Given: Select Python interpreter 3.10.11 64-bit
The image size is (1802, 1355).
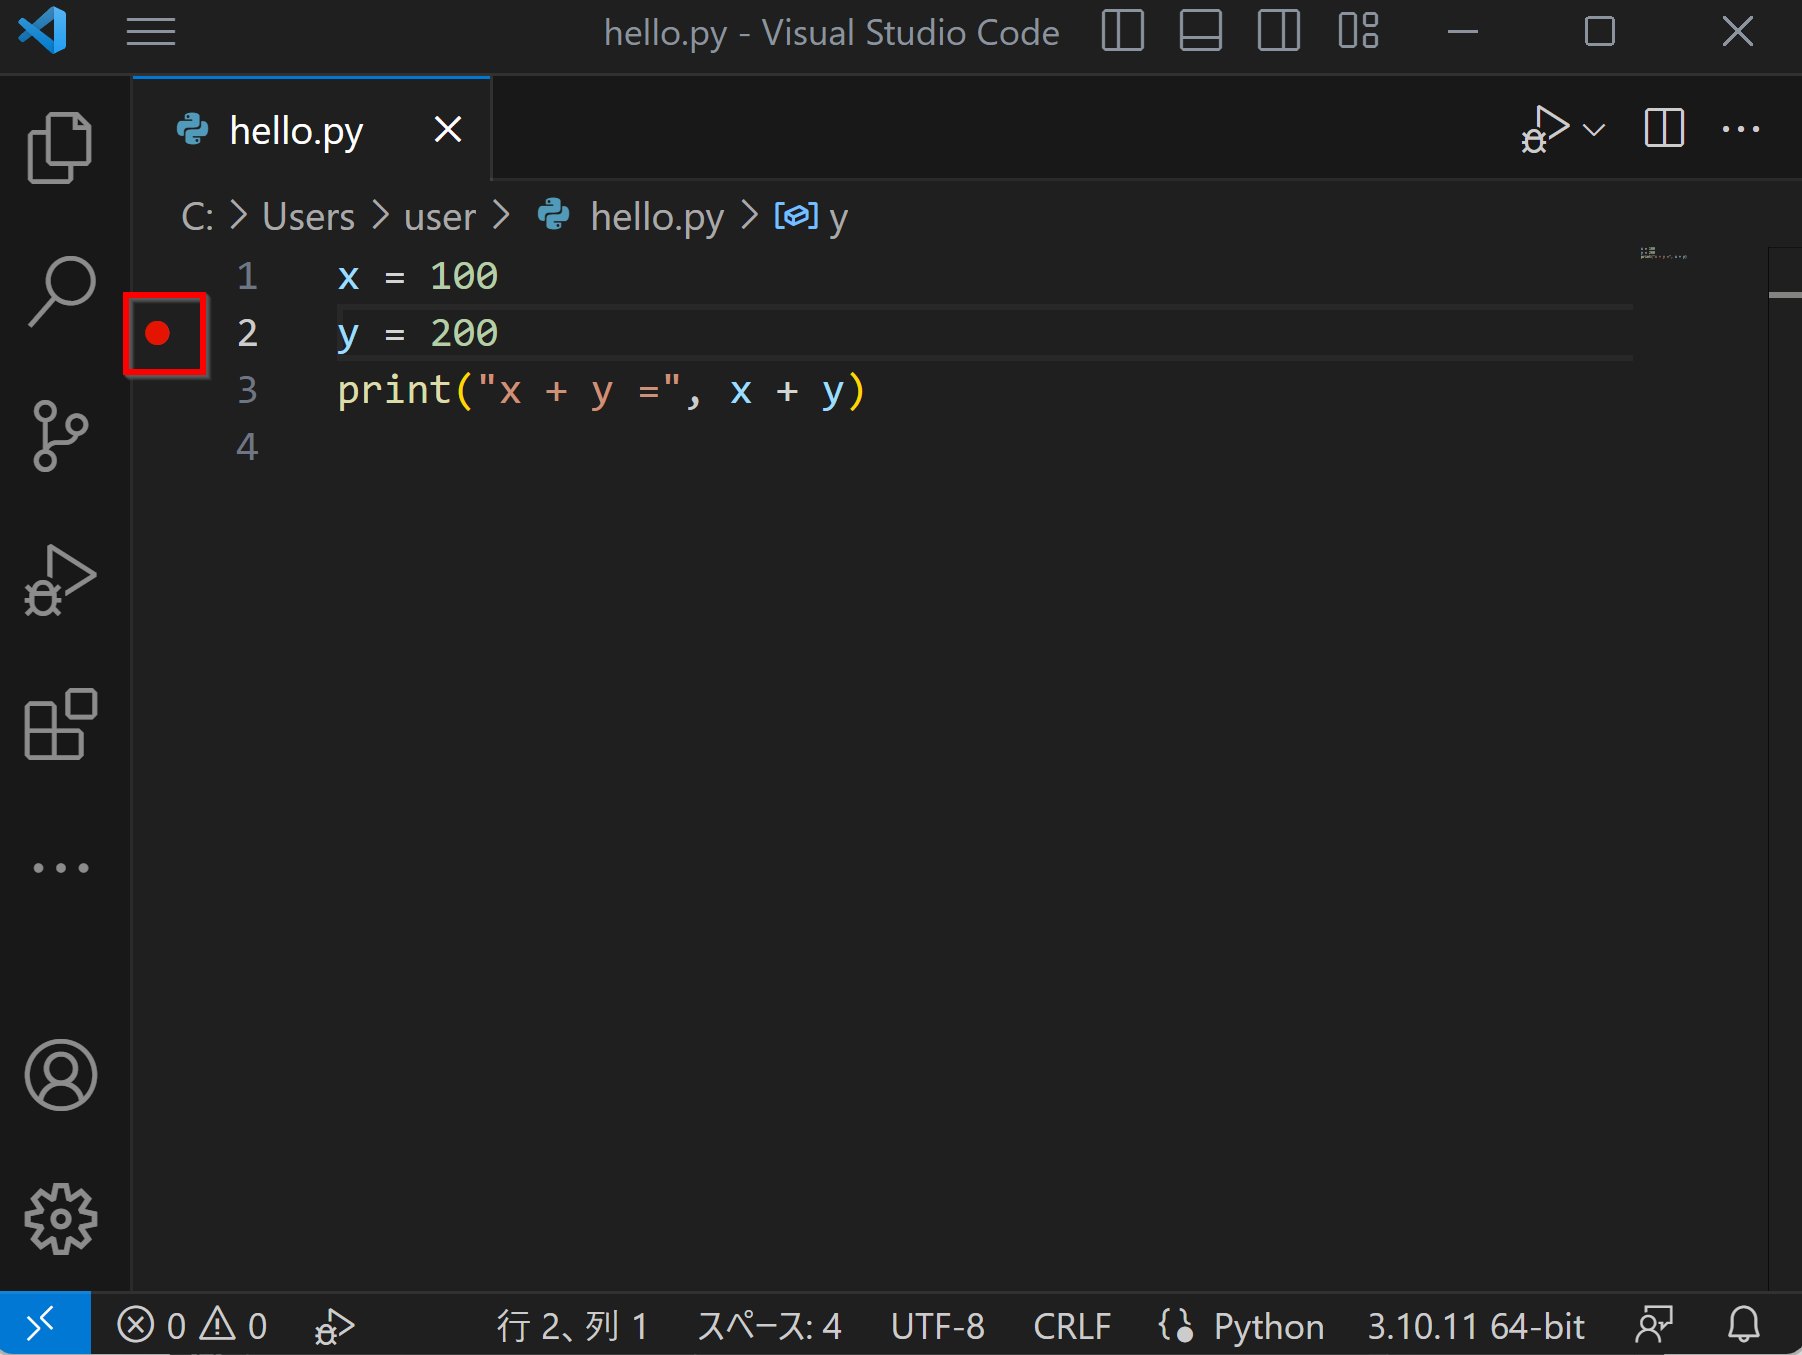Looking at the screenshot, I should (1476, 1326).
